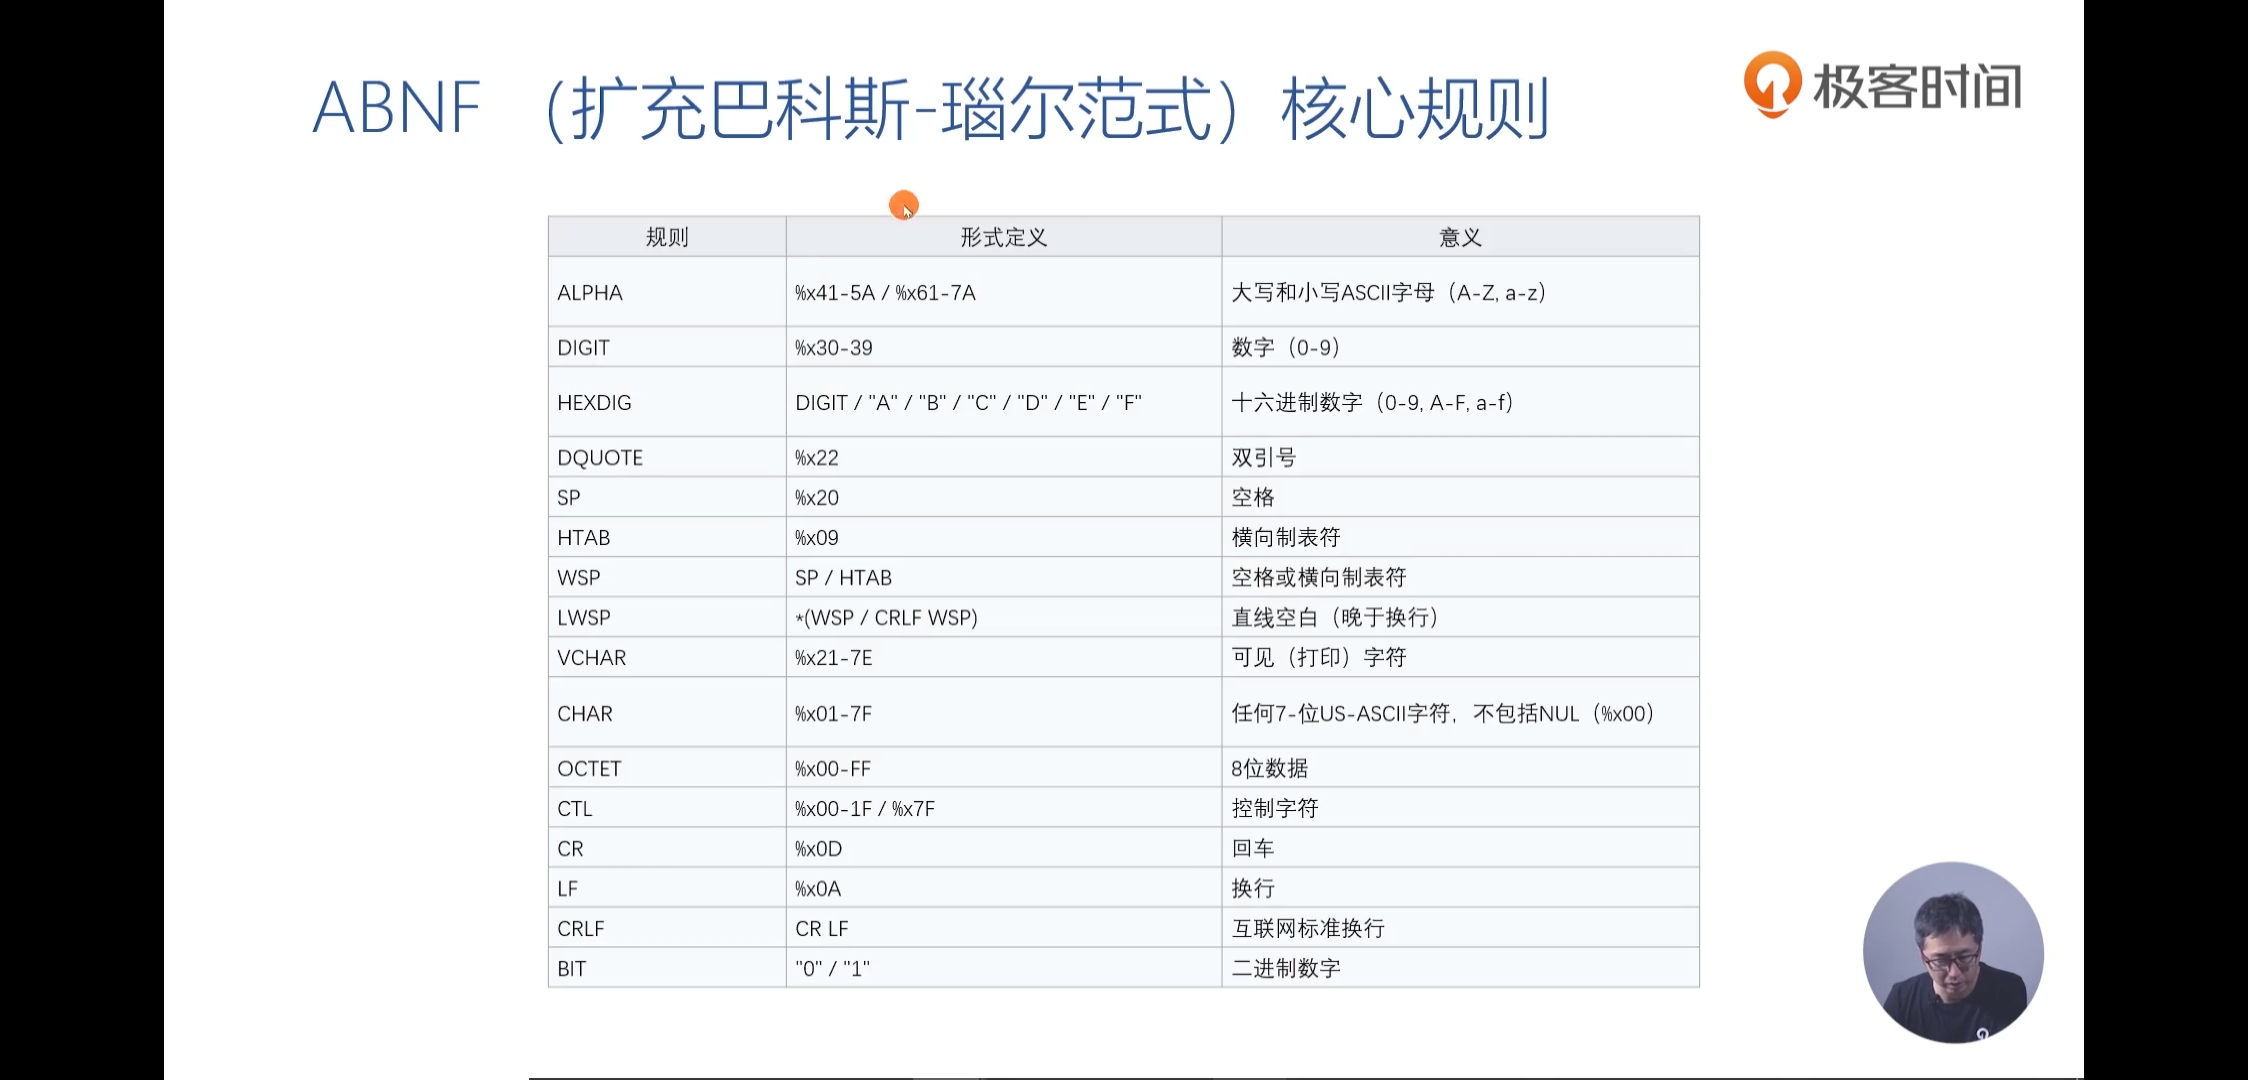Click the '换行' meaning cell in LF row
This screenshot has height=1080, width=2248.
click(1460, 888)
